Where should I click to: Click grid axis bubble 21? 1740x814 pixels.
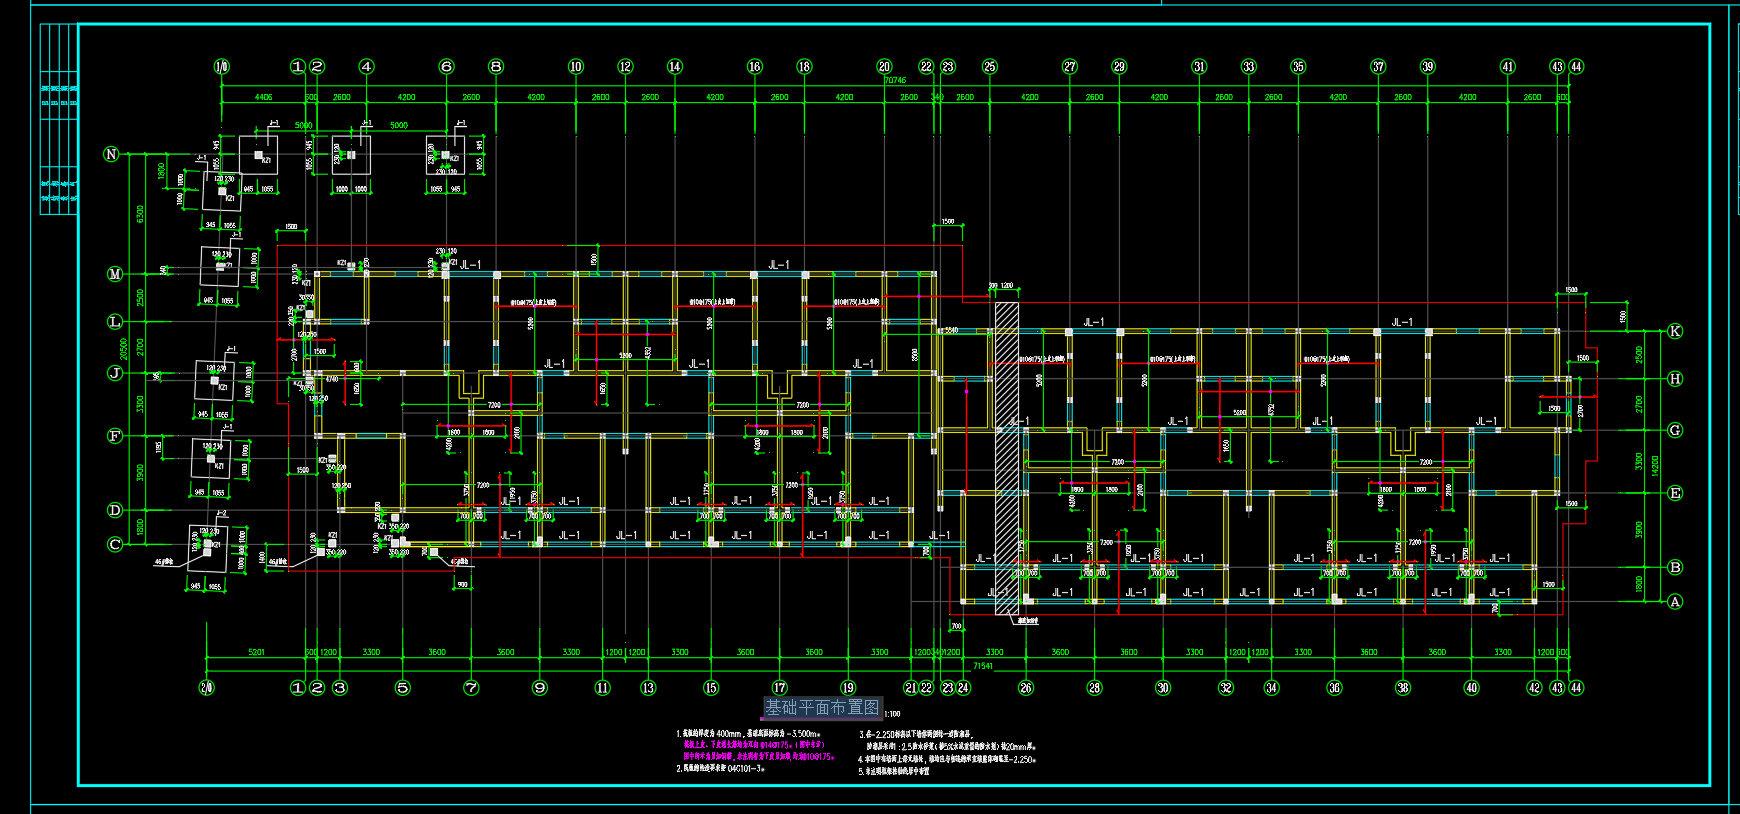pyautogui.click(x=911, y=688)
